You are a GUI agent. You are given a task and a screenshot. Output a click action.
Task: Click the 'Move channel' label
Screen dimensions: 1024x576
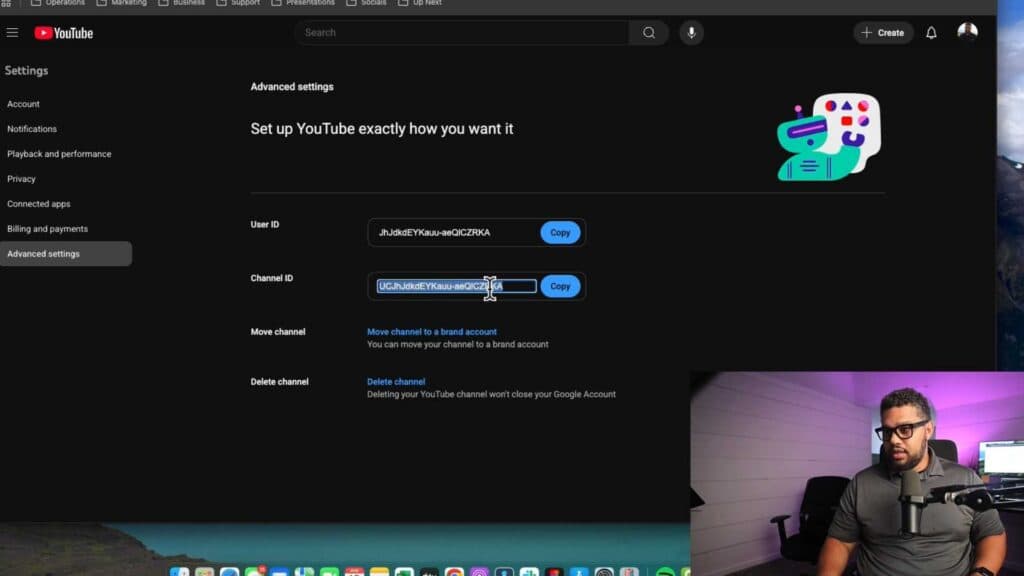[278, 332]
